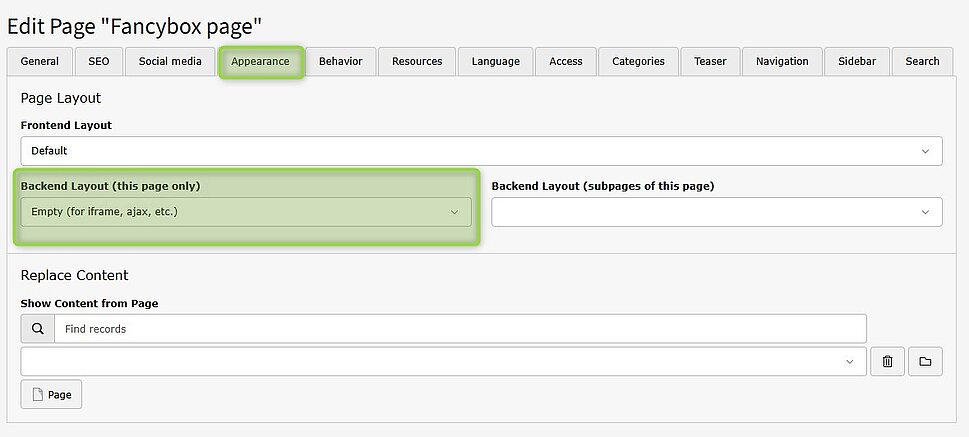Click the search magnifier icon
Image resolution: width=969 pixels, height=437 pixels.
click(x=37, y=328)
